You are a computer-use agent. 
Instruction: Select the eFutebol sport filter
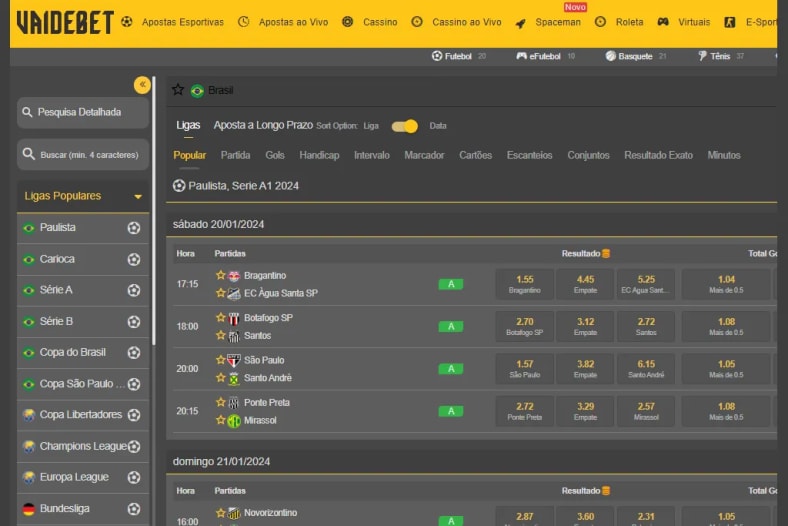point(545,56)
